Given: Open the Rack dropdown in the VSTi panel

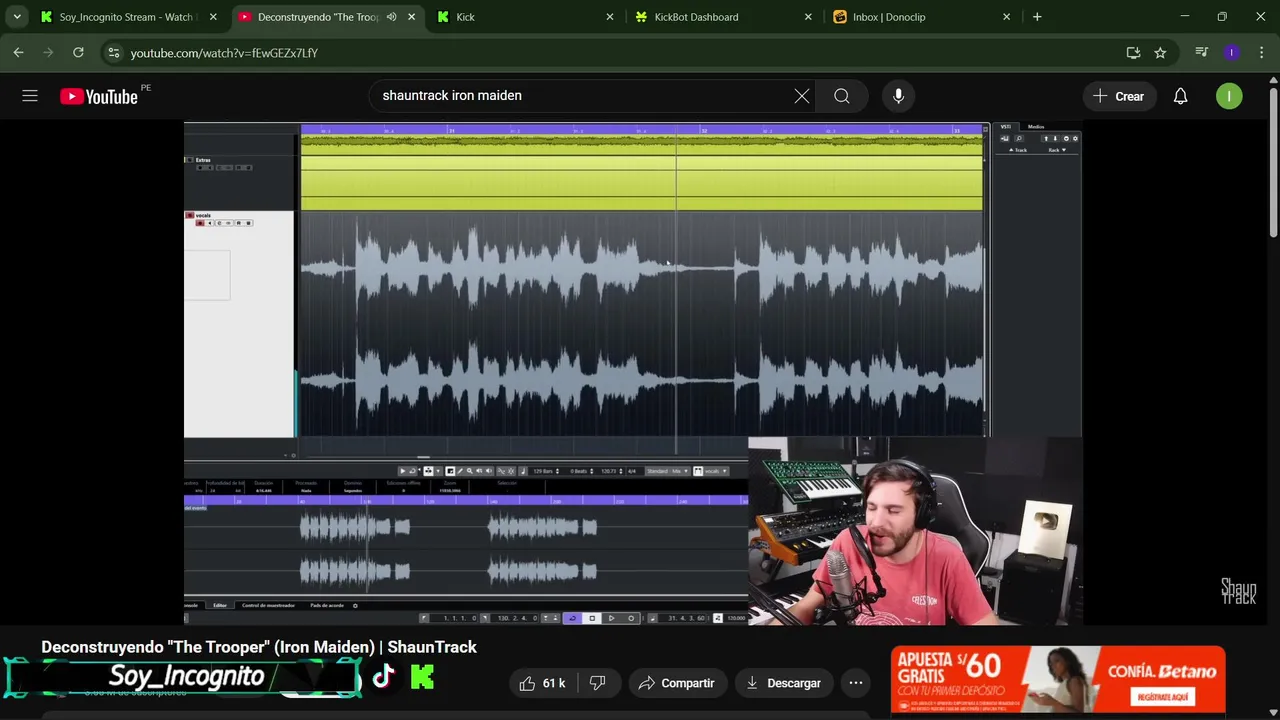Looking at the screenshot, I should click(x=1057, y=150).
